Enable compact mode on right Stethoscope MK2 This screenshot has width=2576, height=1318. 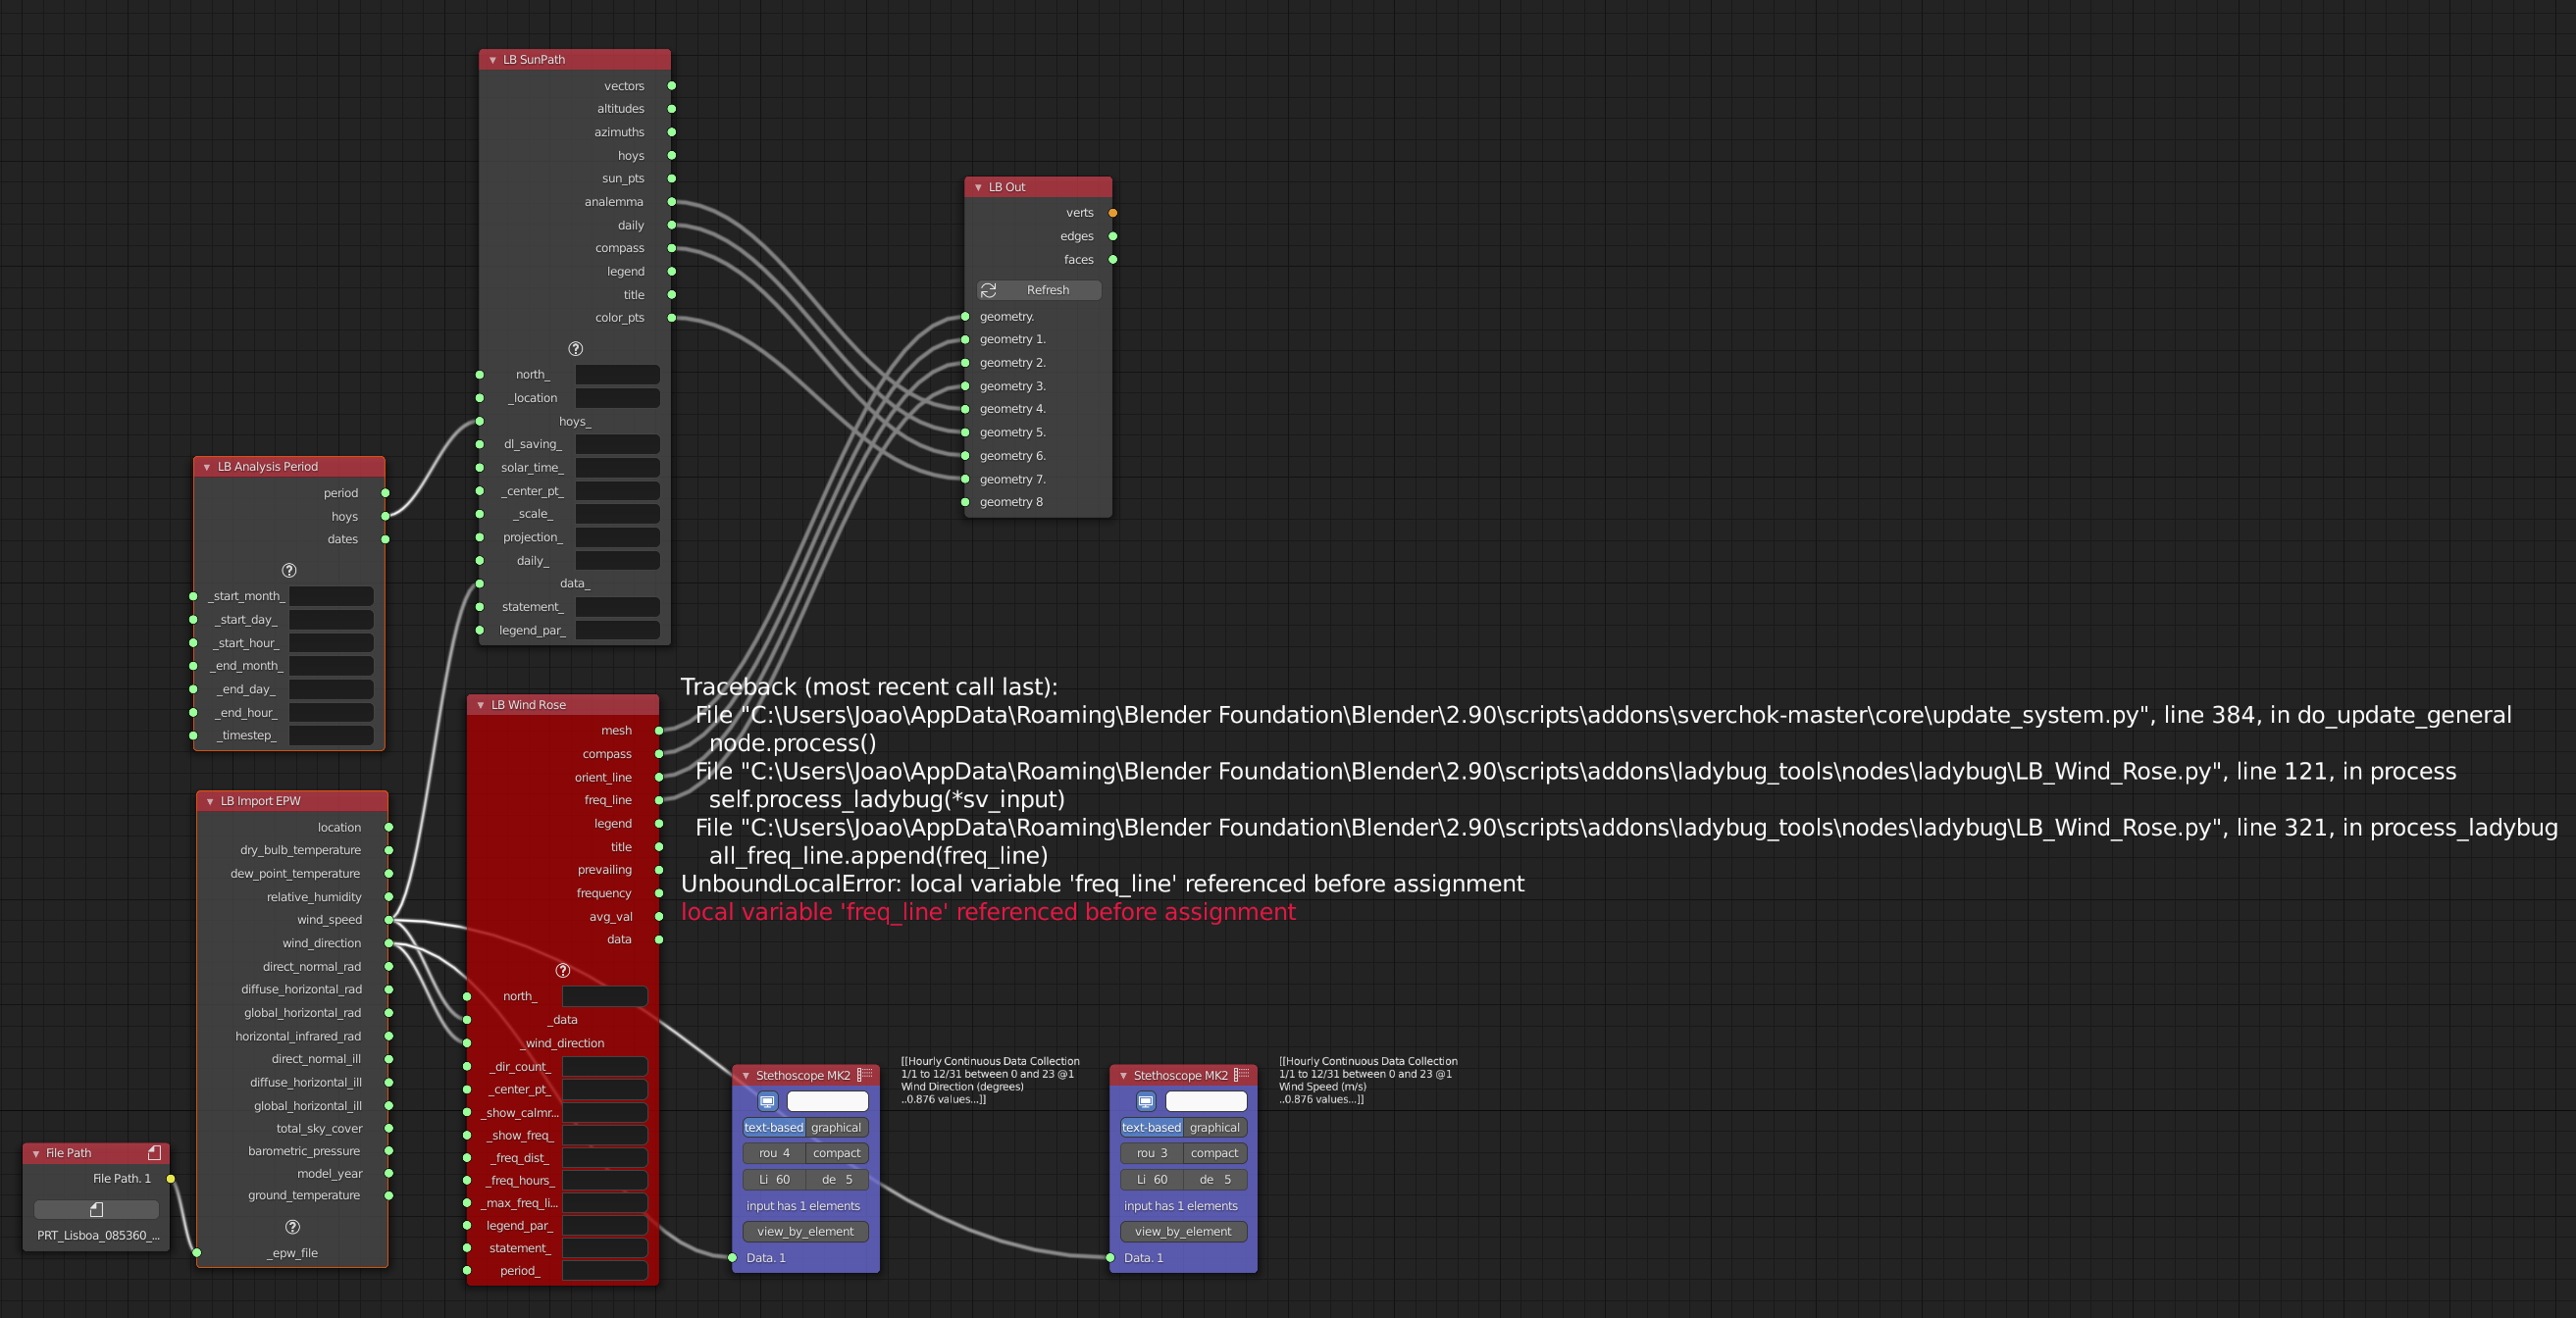click(1213, 1153)
